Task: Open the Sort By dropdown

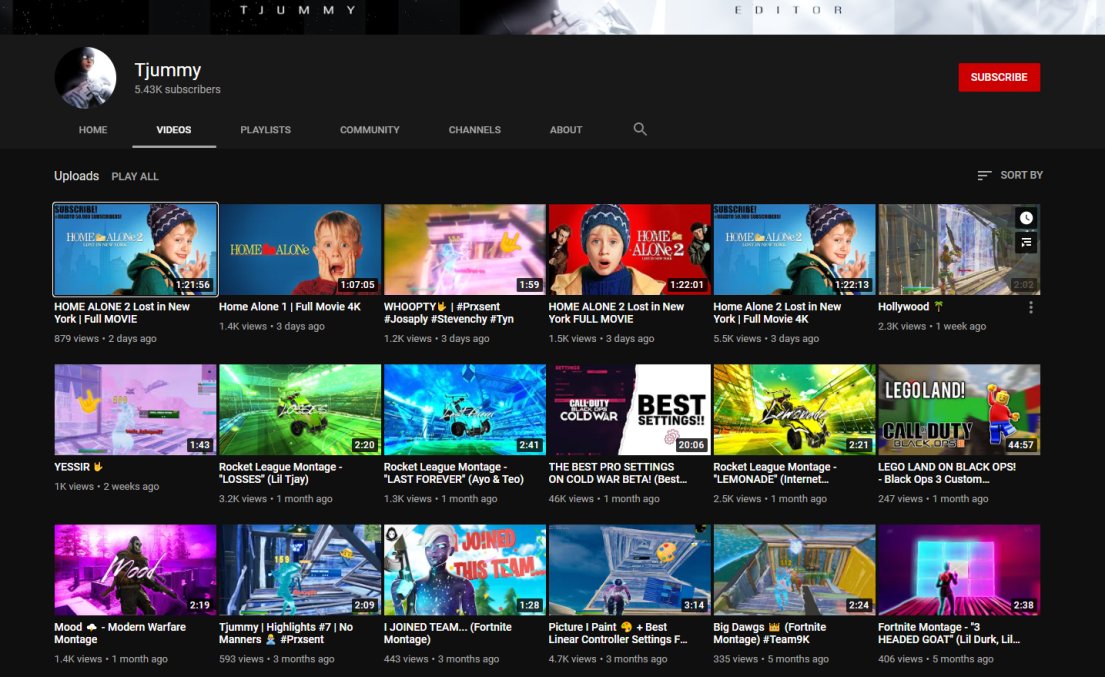Action: [x=1010, y=175]
